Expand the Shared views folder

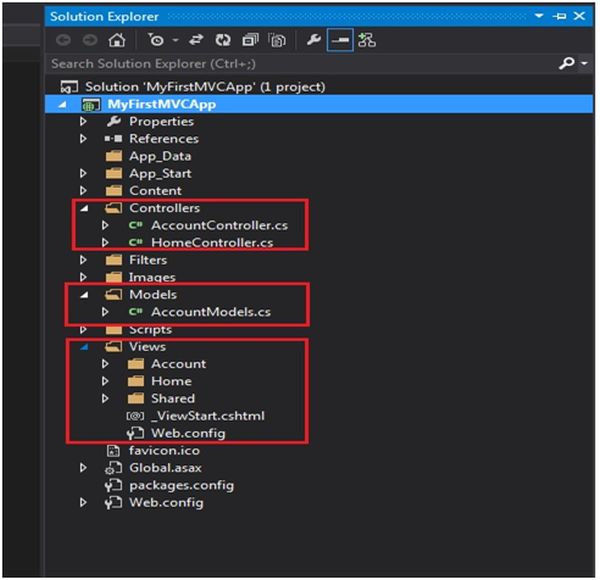[105, 398]
